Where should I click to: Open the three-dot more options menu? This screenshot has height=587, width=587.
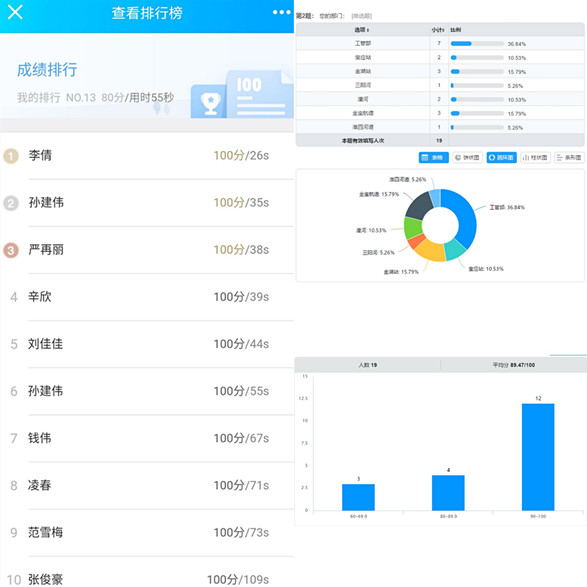tap(282, 12)
